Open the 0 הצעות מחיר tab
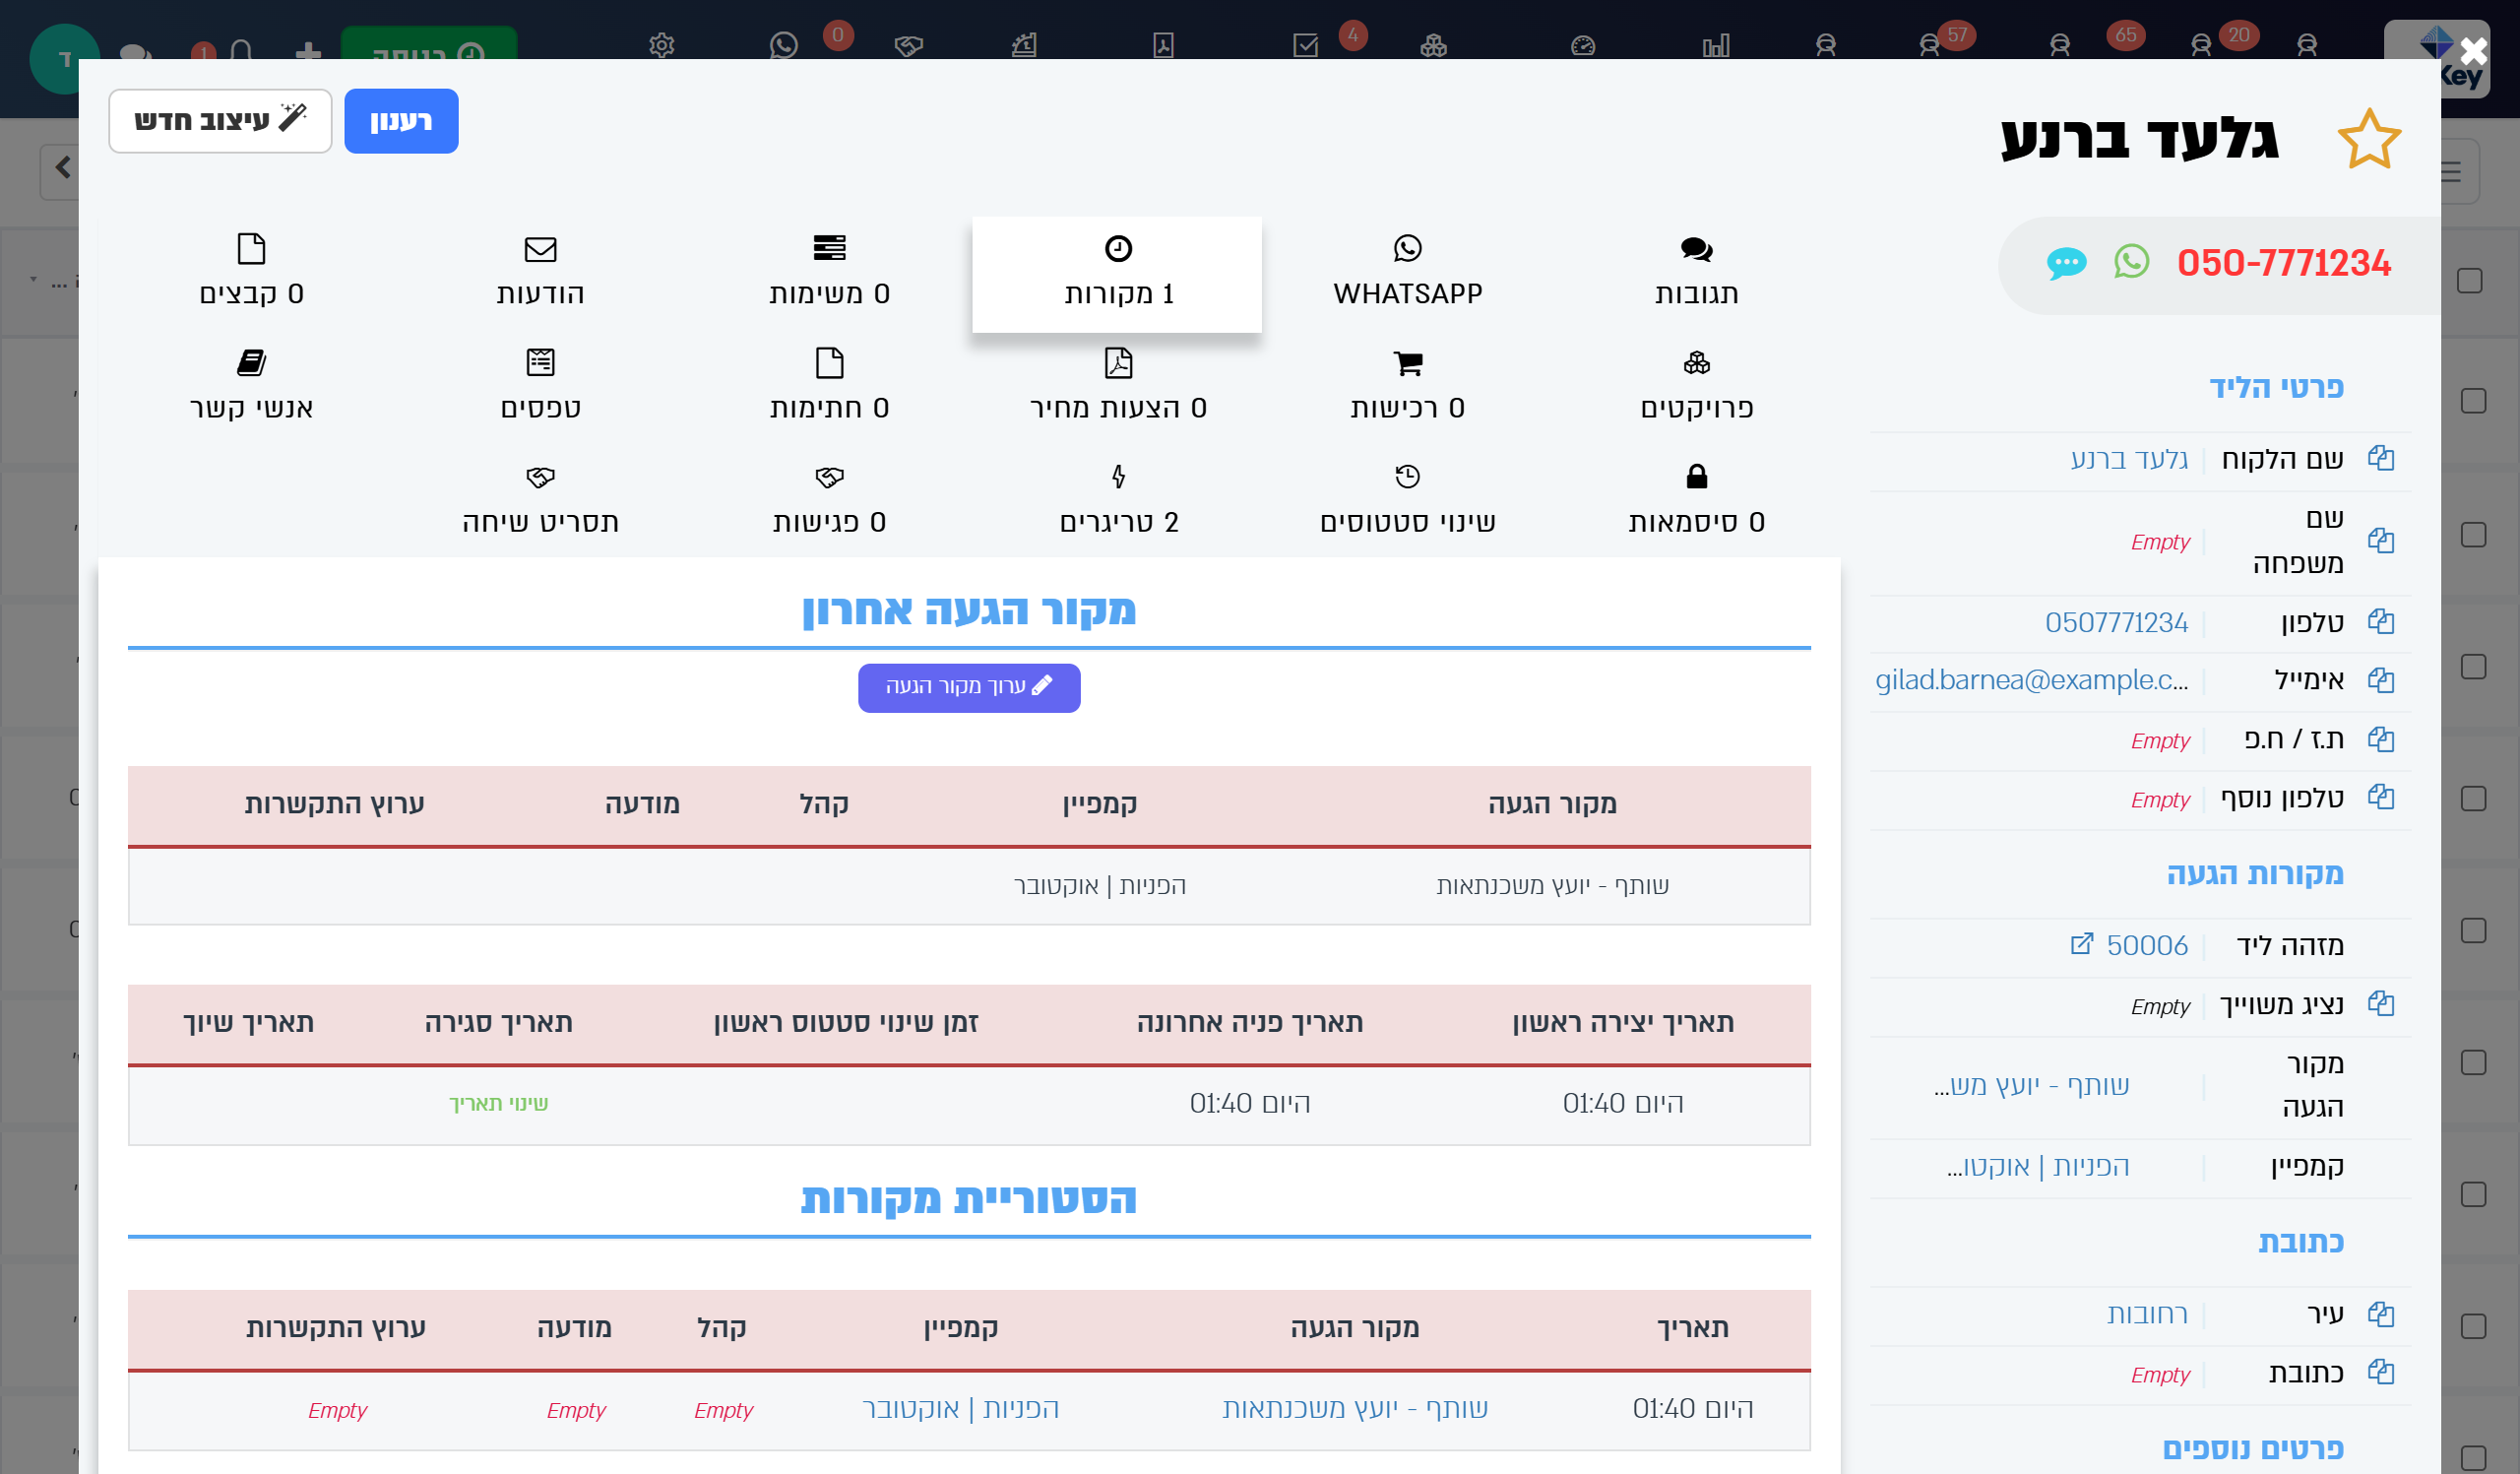 point(1117,388)
